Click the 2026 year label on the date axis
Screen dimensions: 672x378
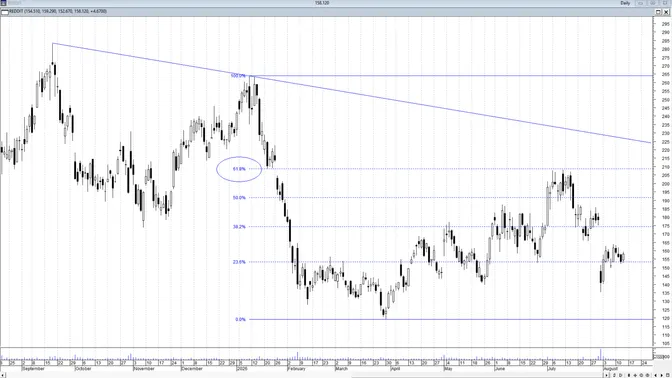(242, 369)
